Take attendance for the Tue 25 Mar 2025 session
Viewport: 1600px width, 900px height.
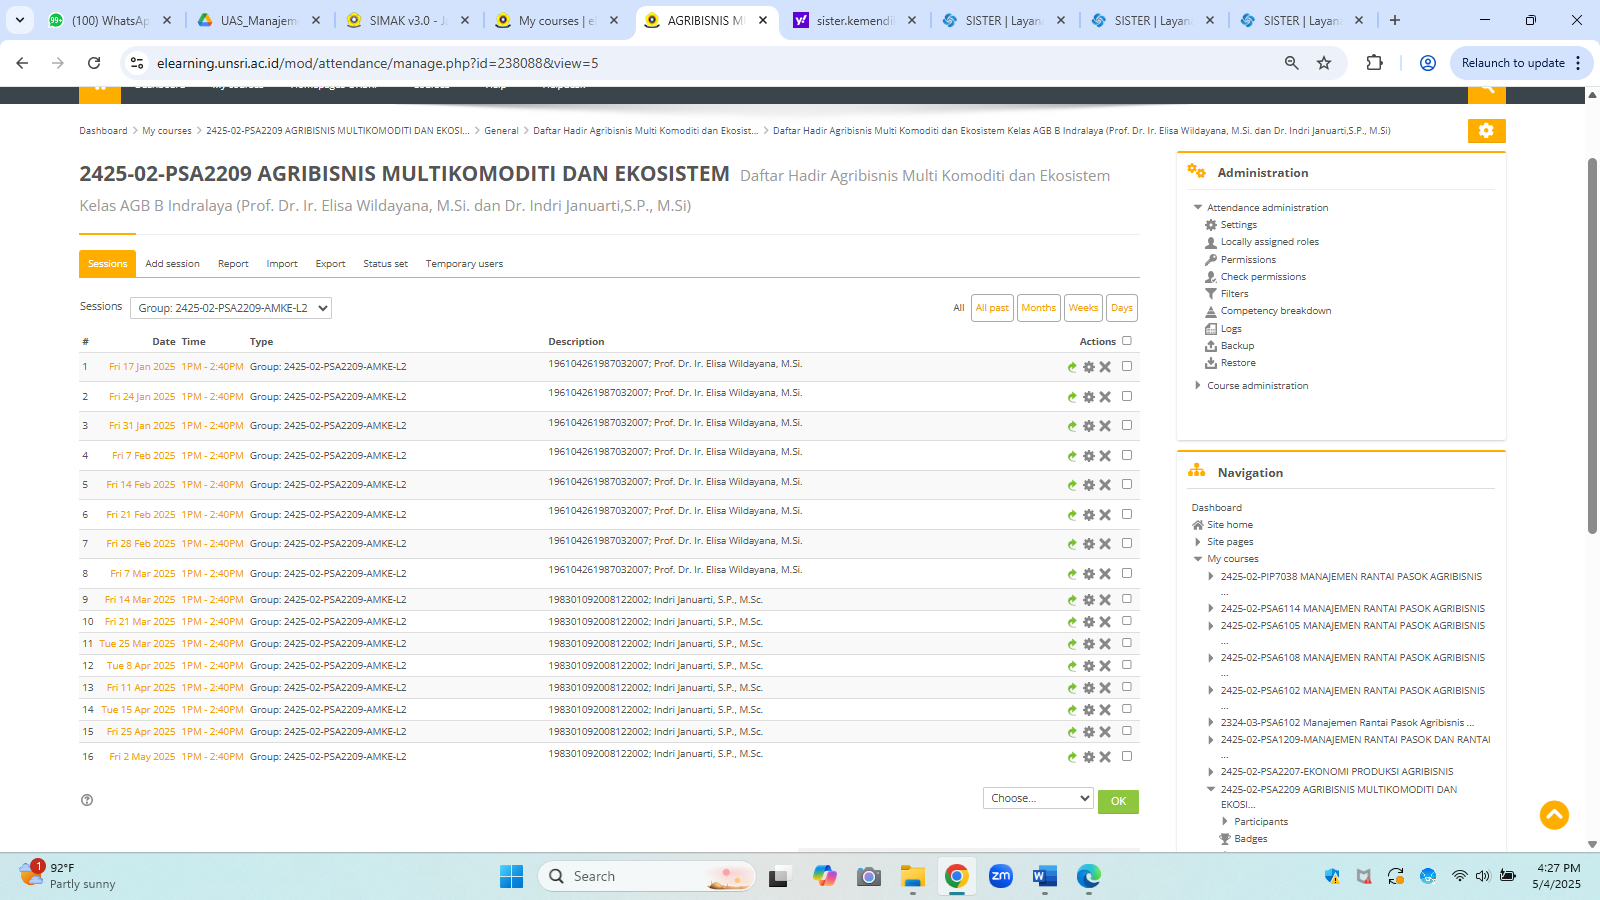point(1072,644)
